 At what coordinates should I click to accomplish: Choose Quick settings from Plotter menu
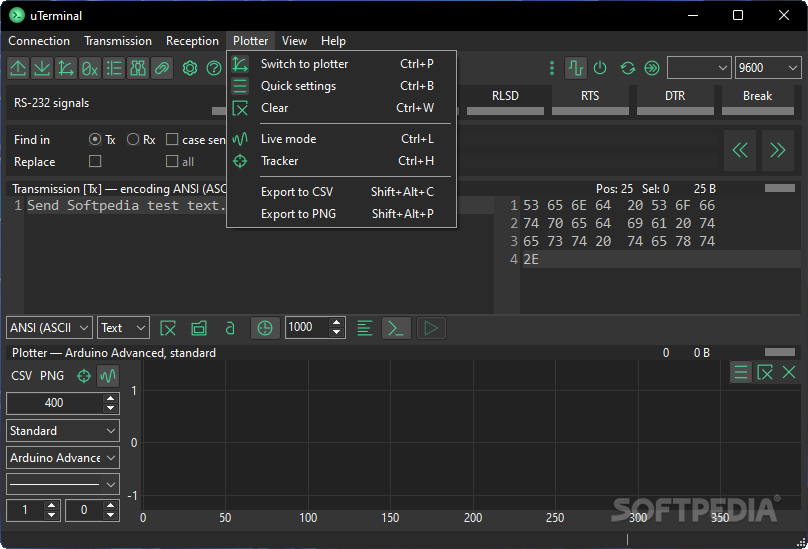(x=341, y=86)
